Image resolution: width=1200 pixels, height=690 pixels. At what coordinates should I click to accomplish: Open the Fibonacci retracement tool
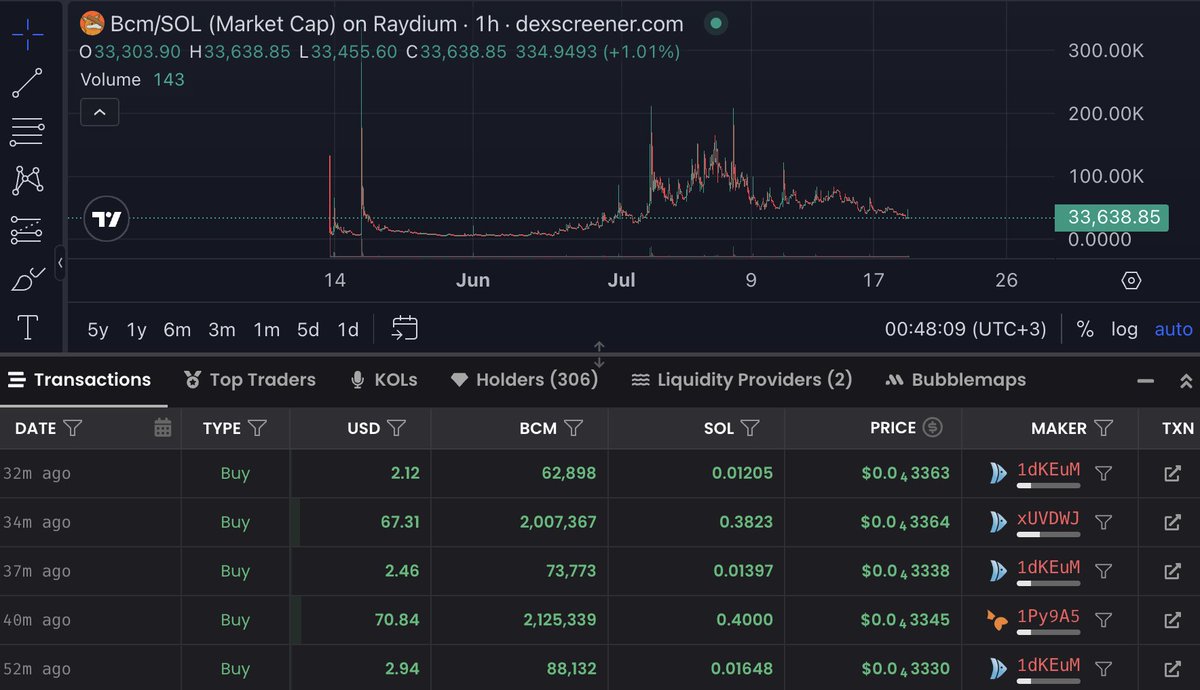[x=27, y=131]
